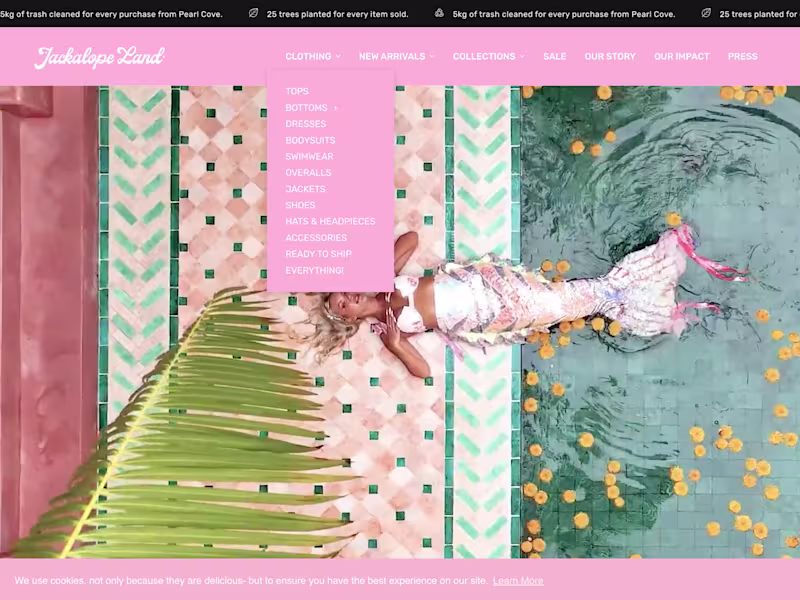
Task: Open the PRESS page
Action: pos(744,57)
